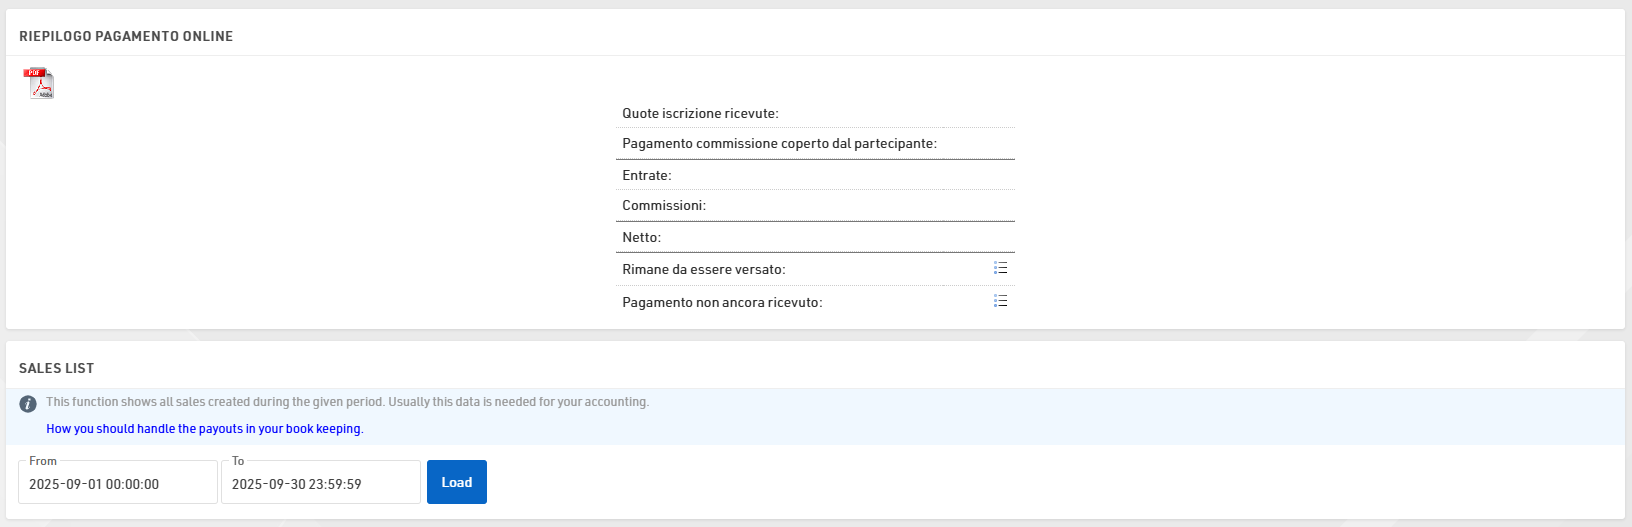The image size is (1632, 527).
Task: Open details list for Pagamento non ancora ricevuto
Action: click(x=1000, y=301)
